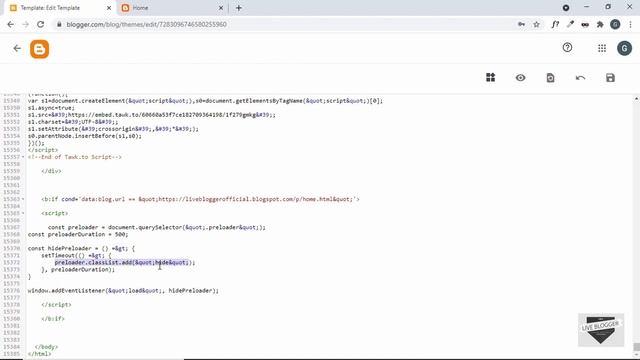
Task: Open the f? extension icon
Action: pyautogui.click(x=555, y=24)
